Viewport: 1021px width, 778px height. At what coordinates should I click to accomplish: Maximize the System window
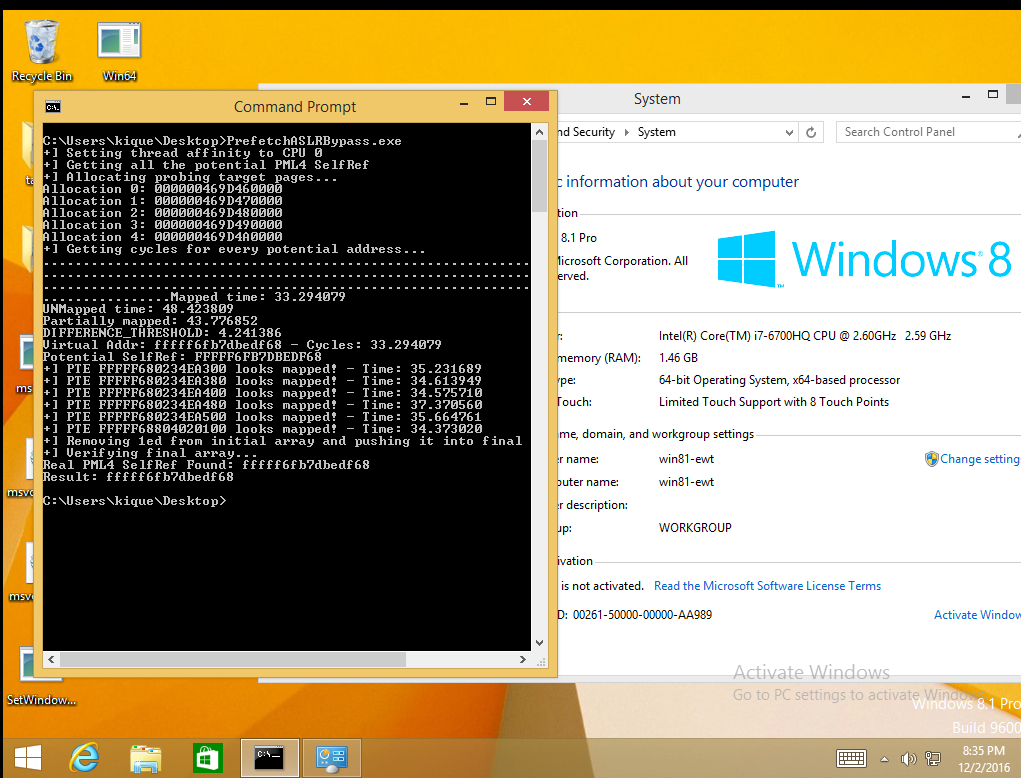tap(993, 94)
